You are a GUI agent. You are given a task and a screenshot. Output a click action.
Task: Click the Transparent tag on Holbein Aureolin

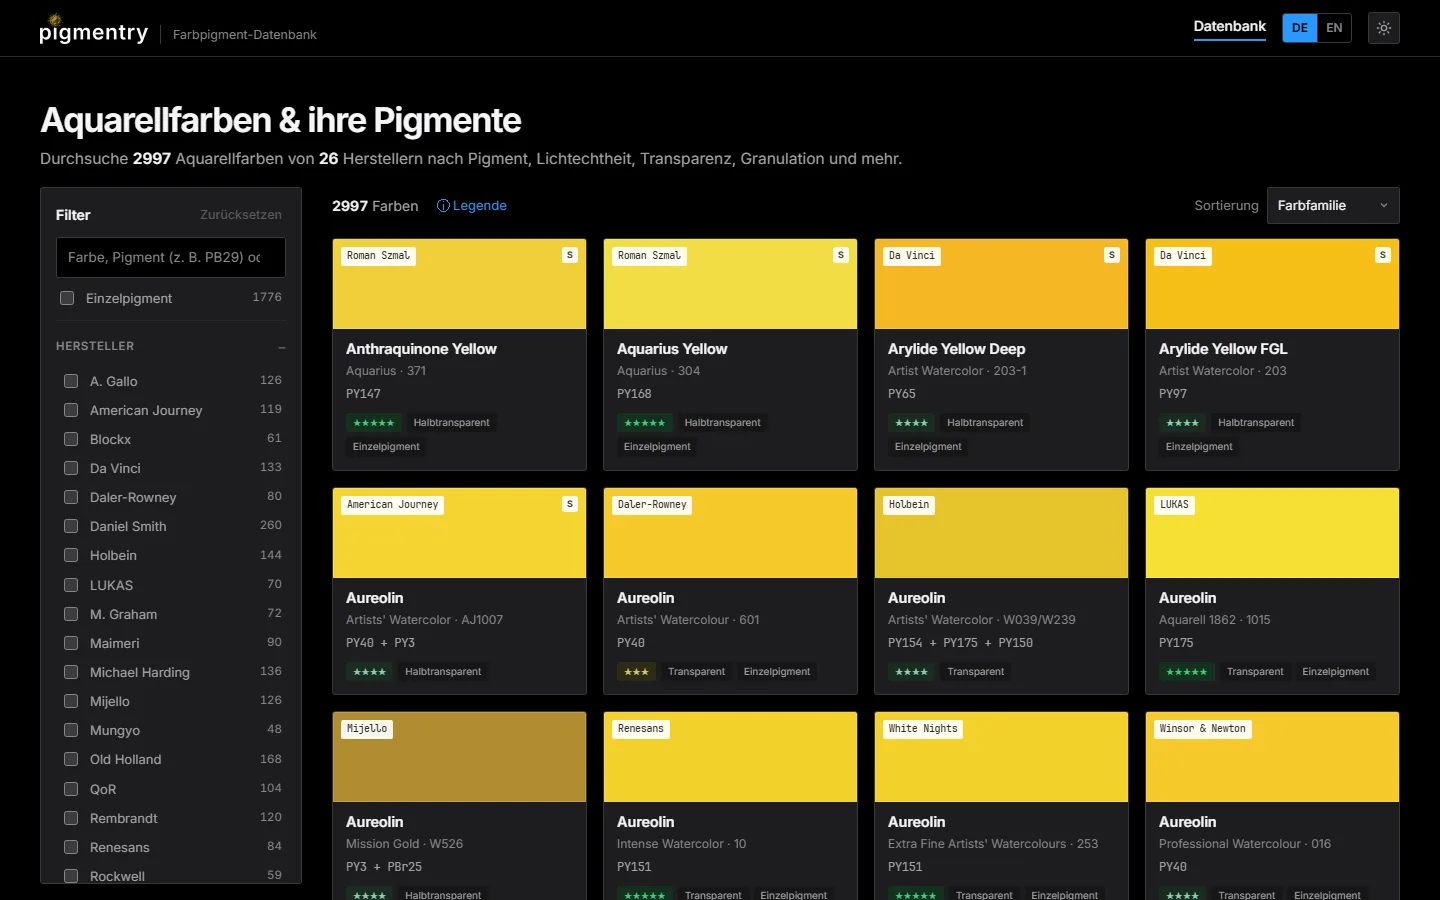(x=976, y=672)
